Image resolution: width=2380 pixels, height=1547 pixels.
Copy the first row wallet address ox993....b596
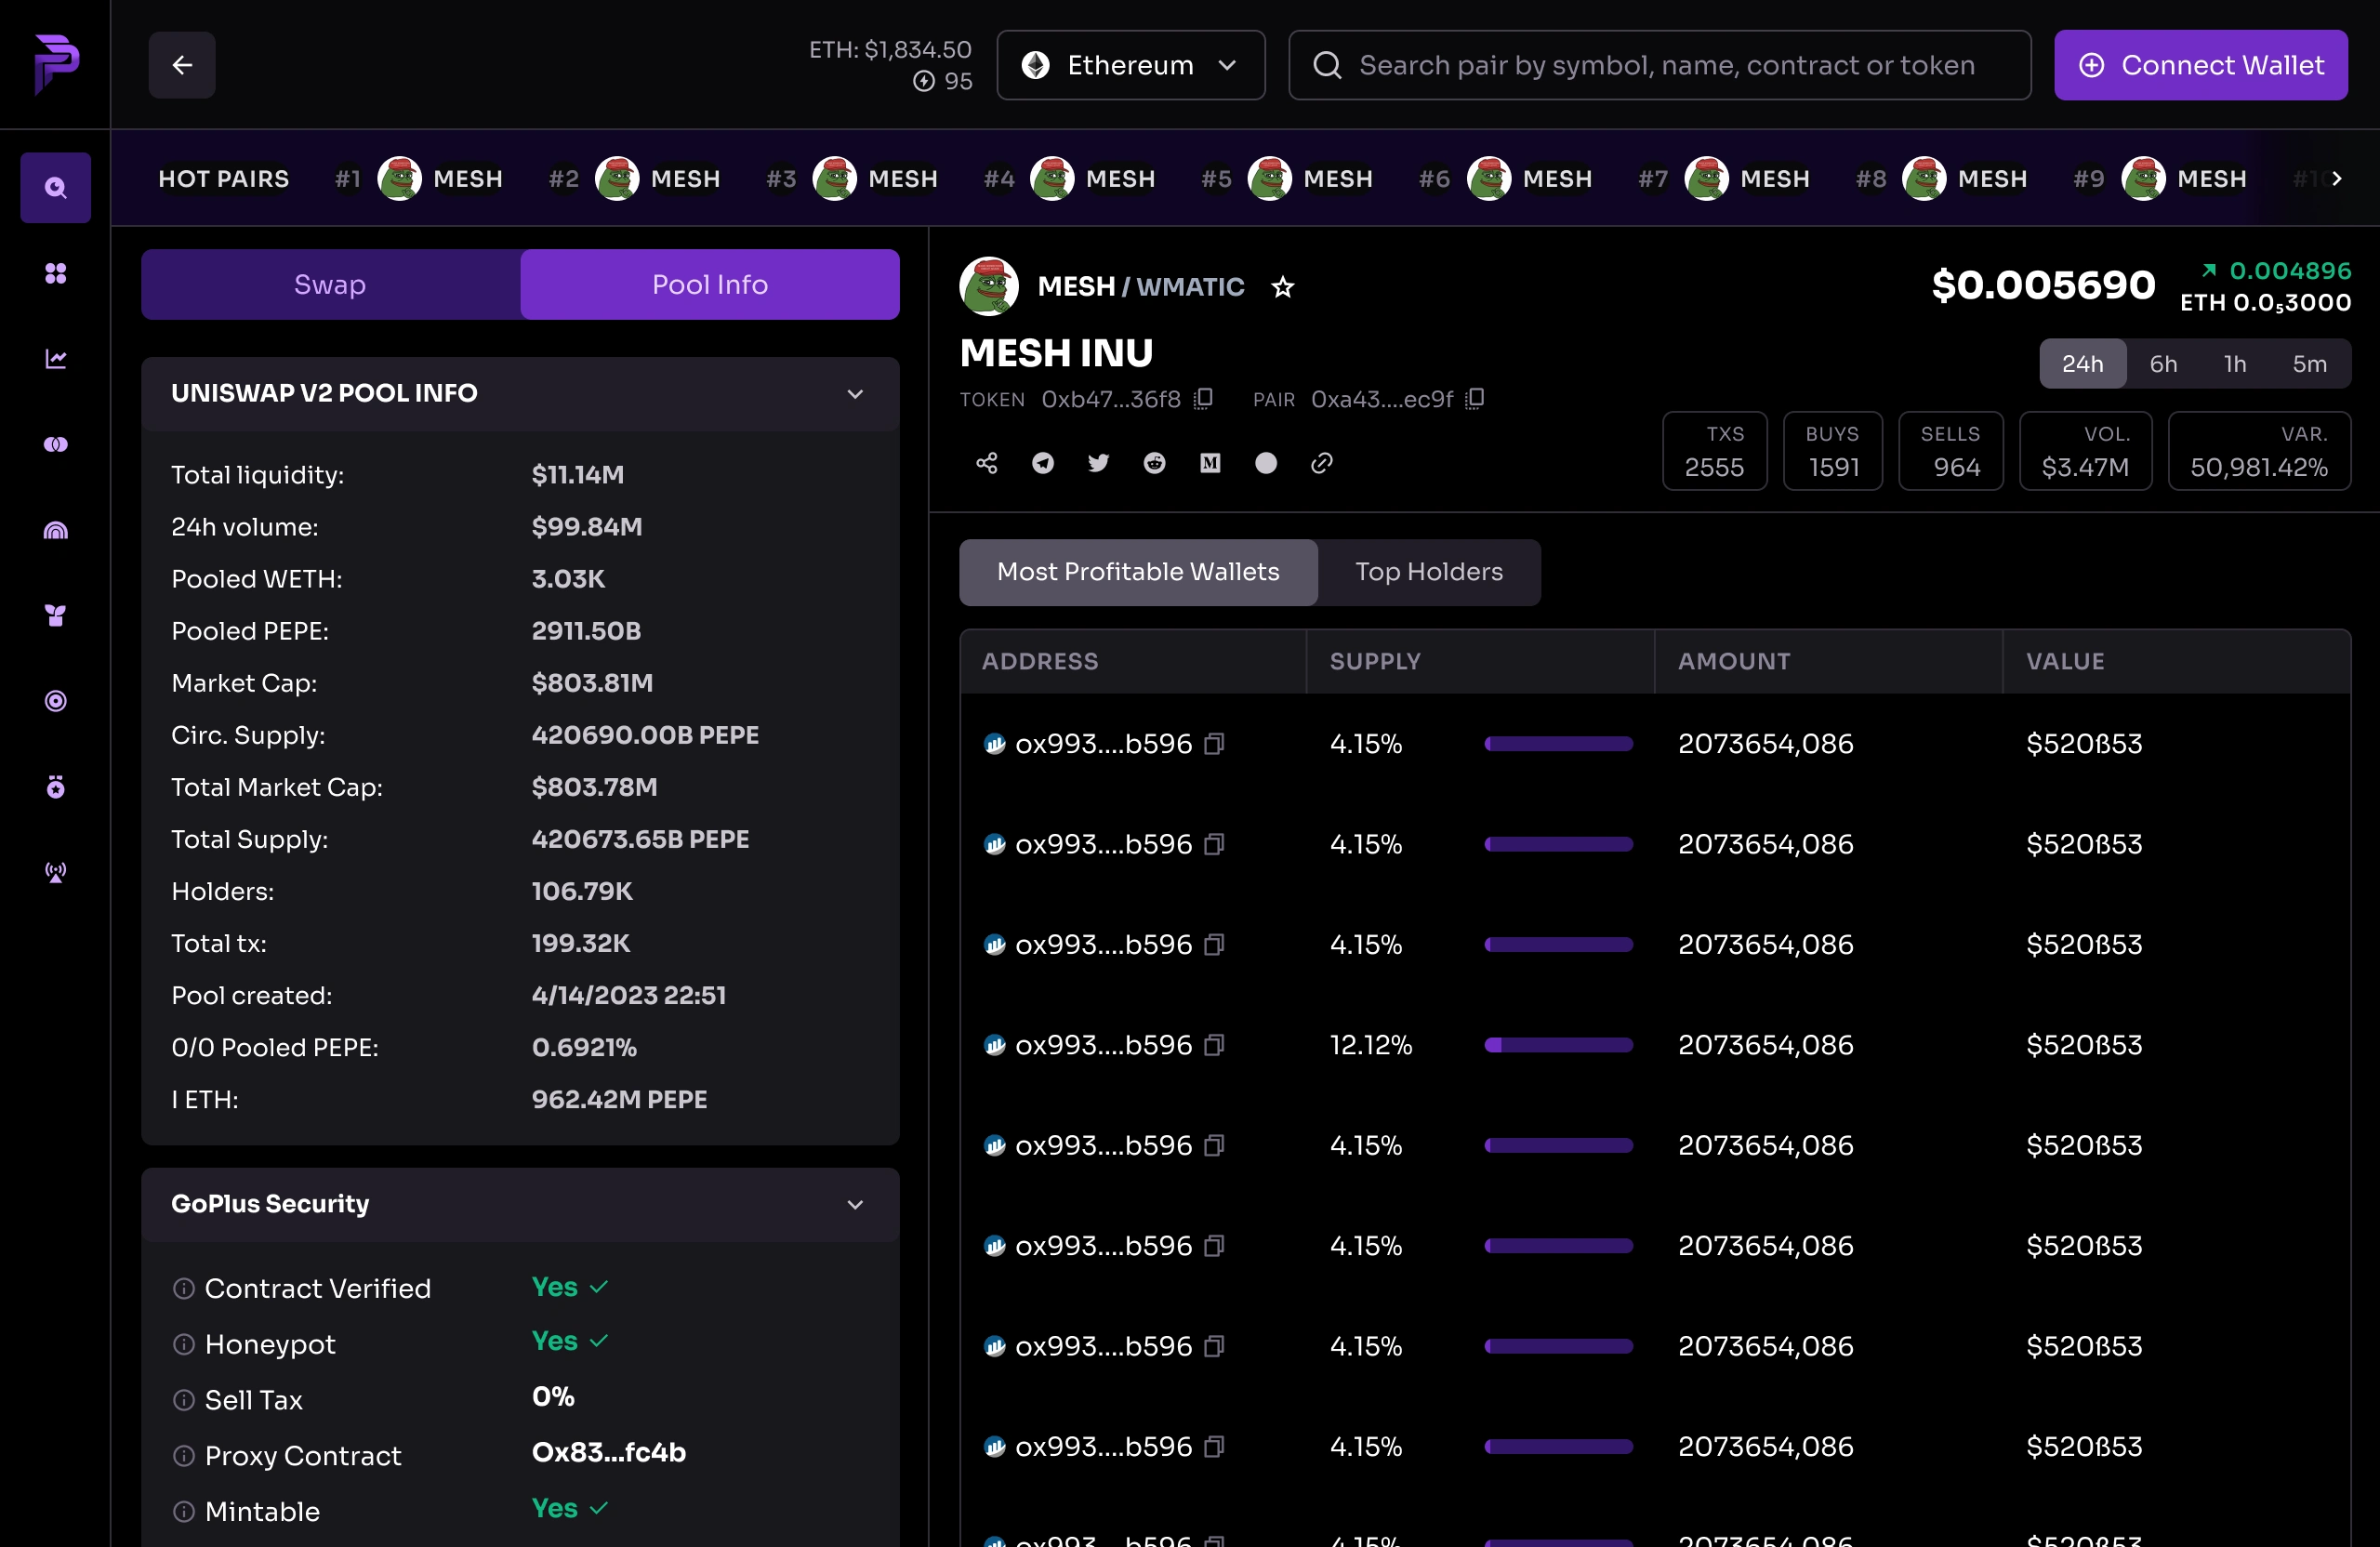coord(1214,744)
